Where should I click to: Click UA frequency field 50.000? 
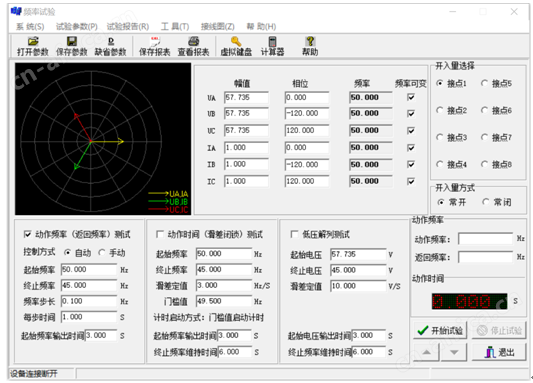tap(371, 98)
